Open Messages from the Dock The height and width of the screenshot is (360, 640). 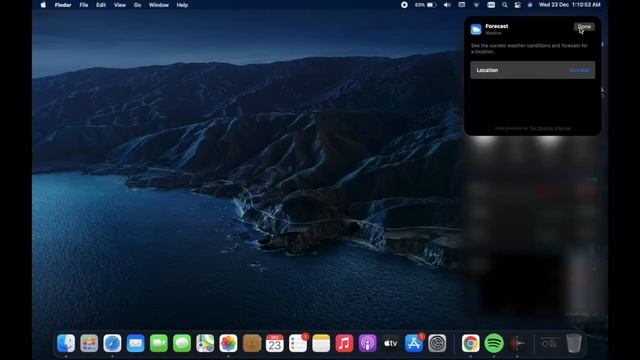182,343
